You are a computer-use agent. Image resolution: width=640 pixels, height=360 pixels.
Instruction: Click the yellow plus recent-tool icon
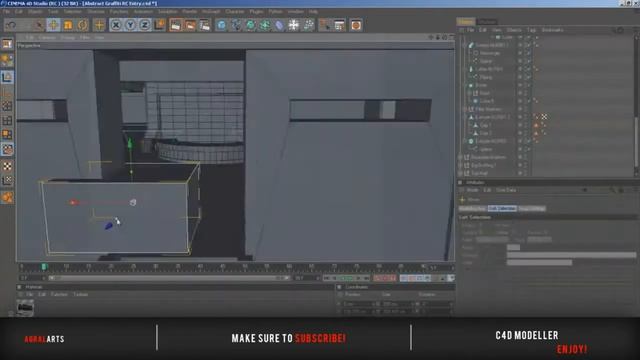[x=99, y=25]
